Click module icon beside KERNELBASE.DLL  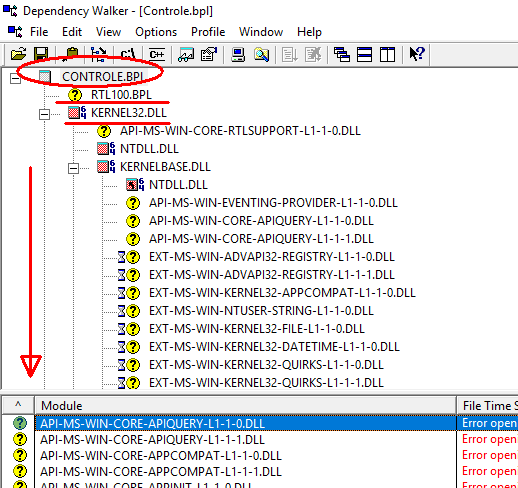click(106, 167)
